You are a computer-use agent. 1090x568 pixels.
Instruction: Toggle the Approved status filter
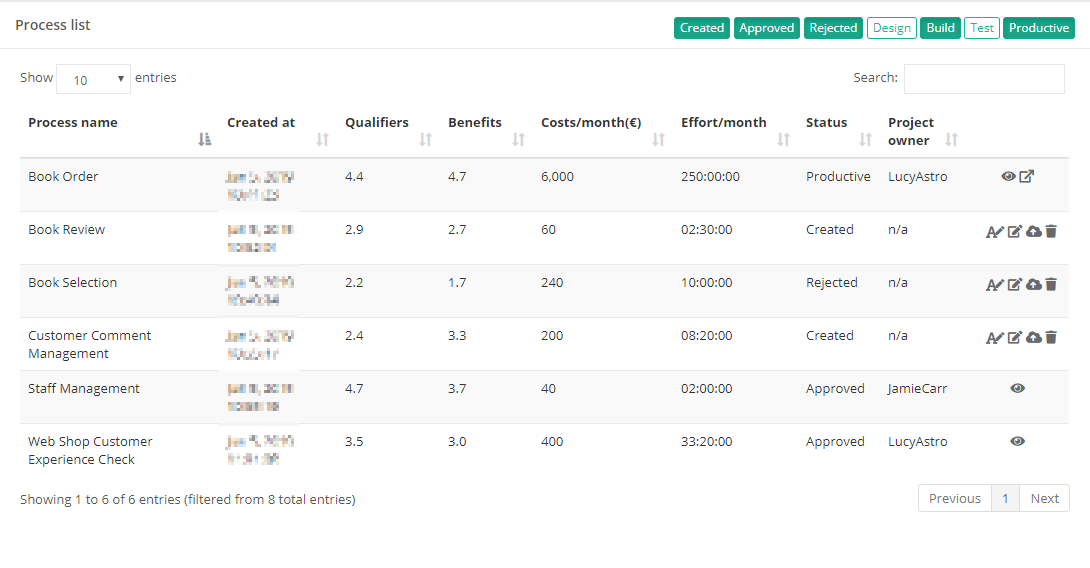click(x=767, y=28)
